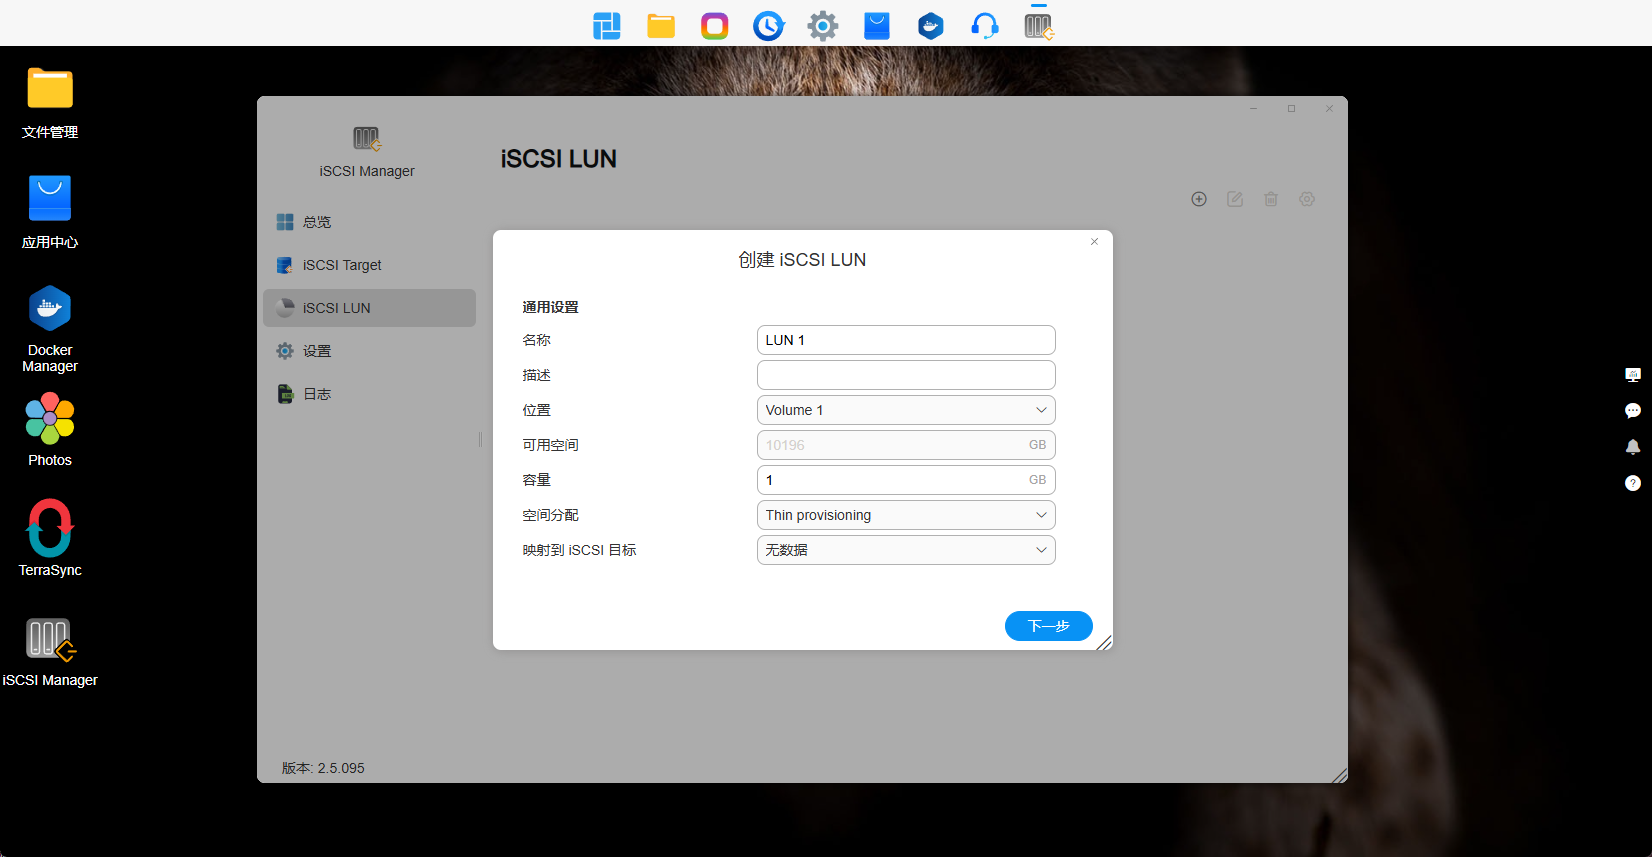Open Docker Manager icon in top bar

tap(931, 26)
